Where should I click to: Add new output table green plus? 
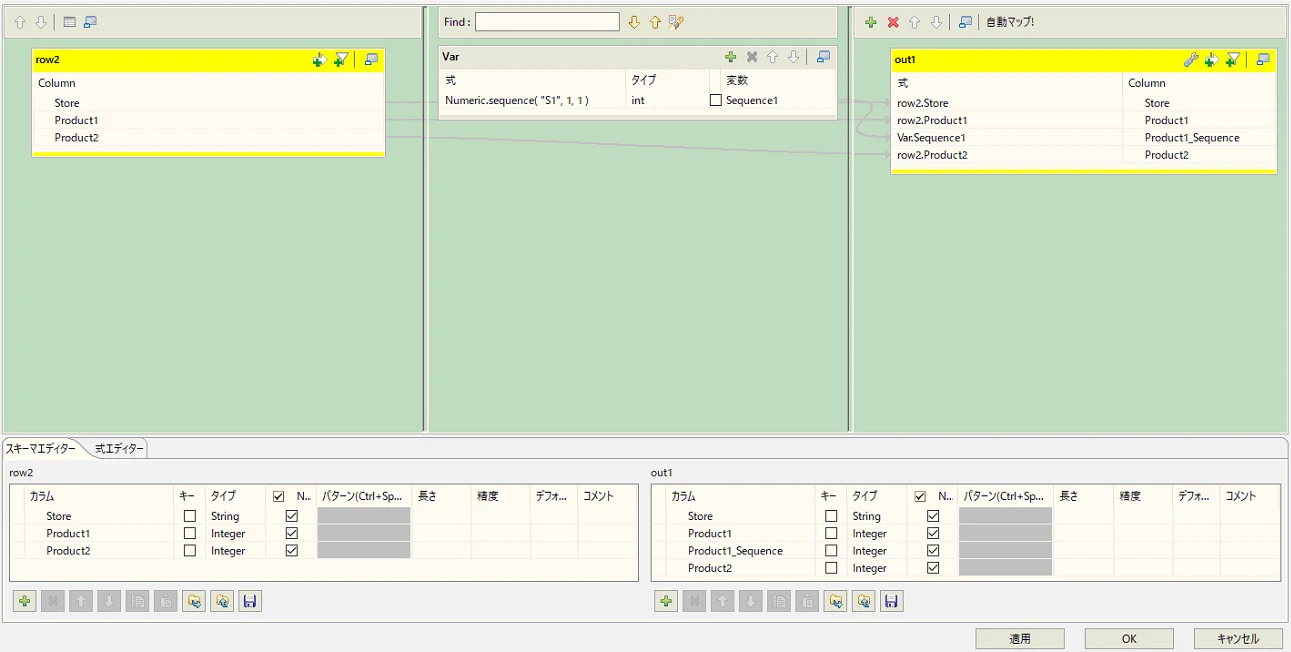(x=871, y=22)
